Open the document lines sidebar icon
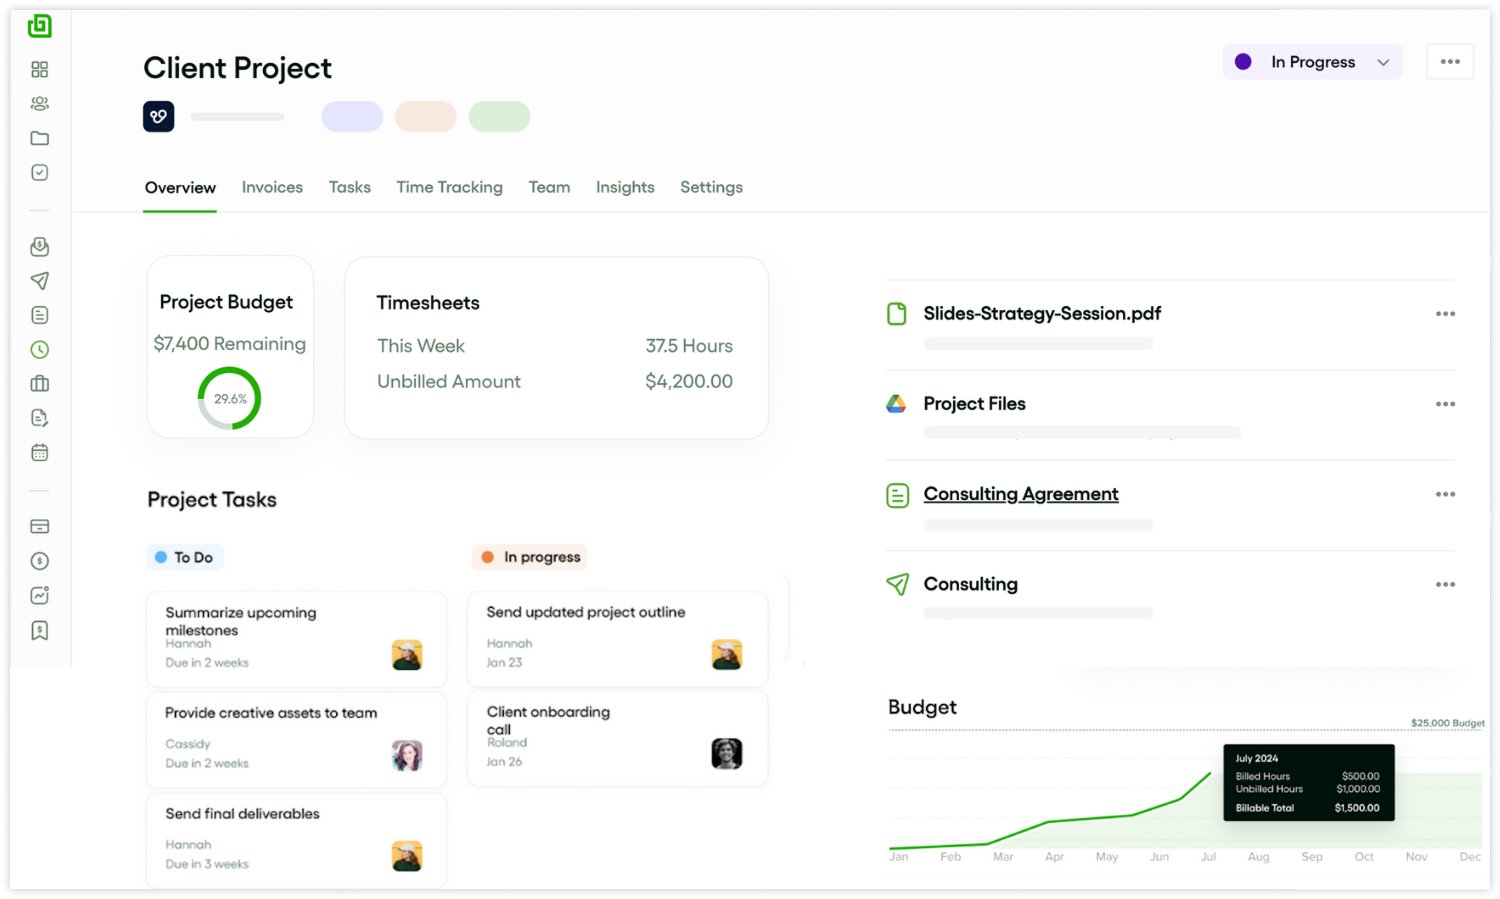Image resolution: width=1500 pixels, height=899 pixels. 40,315
